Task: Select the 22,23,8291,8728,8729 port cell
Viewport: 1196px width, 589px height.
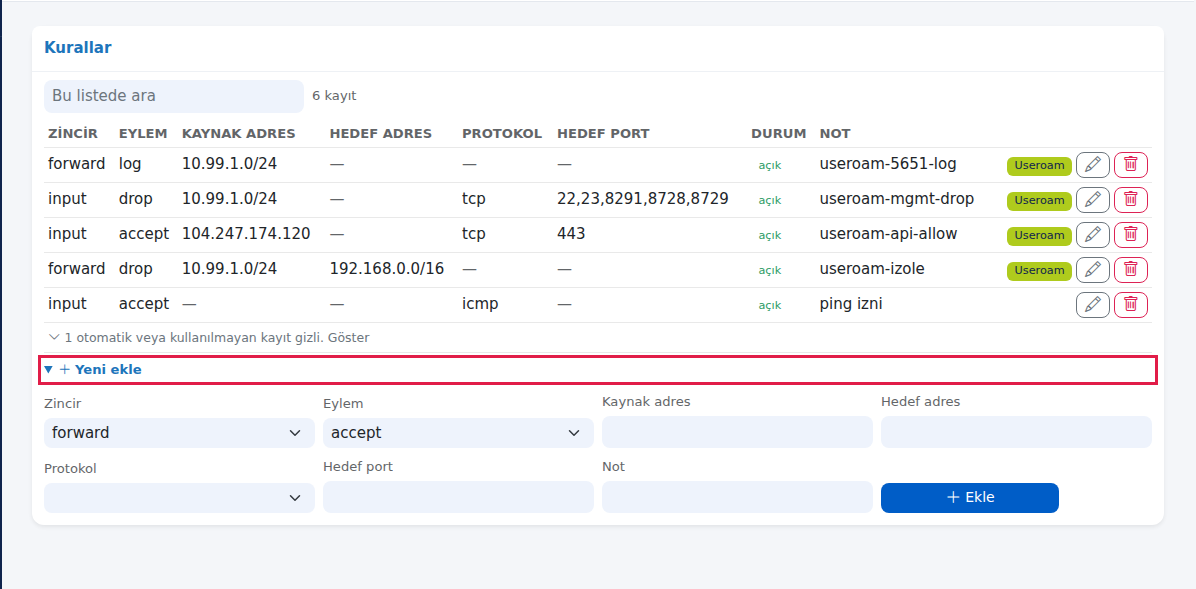Action: click(x=643, y=199)
